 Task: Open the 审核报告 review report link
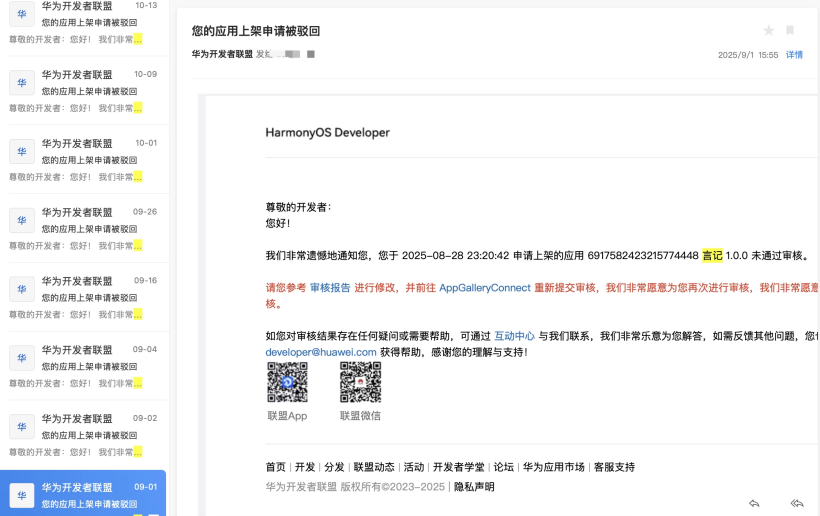(330, 287)
